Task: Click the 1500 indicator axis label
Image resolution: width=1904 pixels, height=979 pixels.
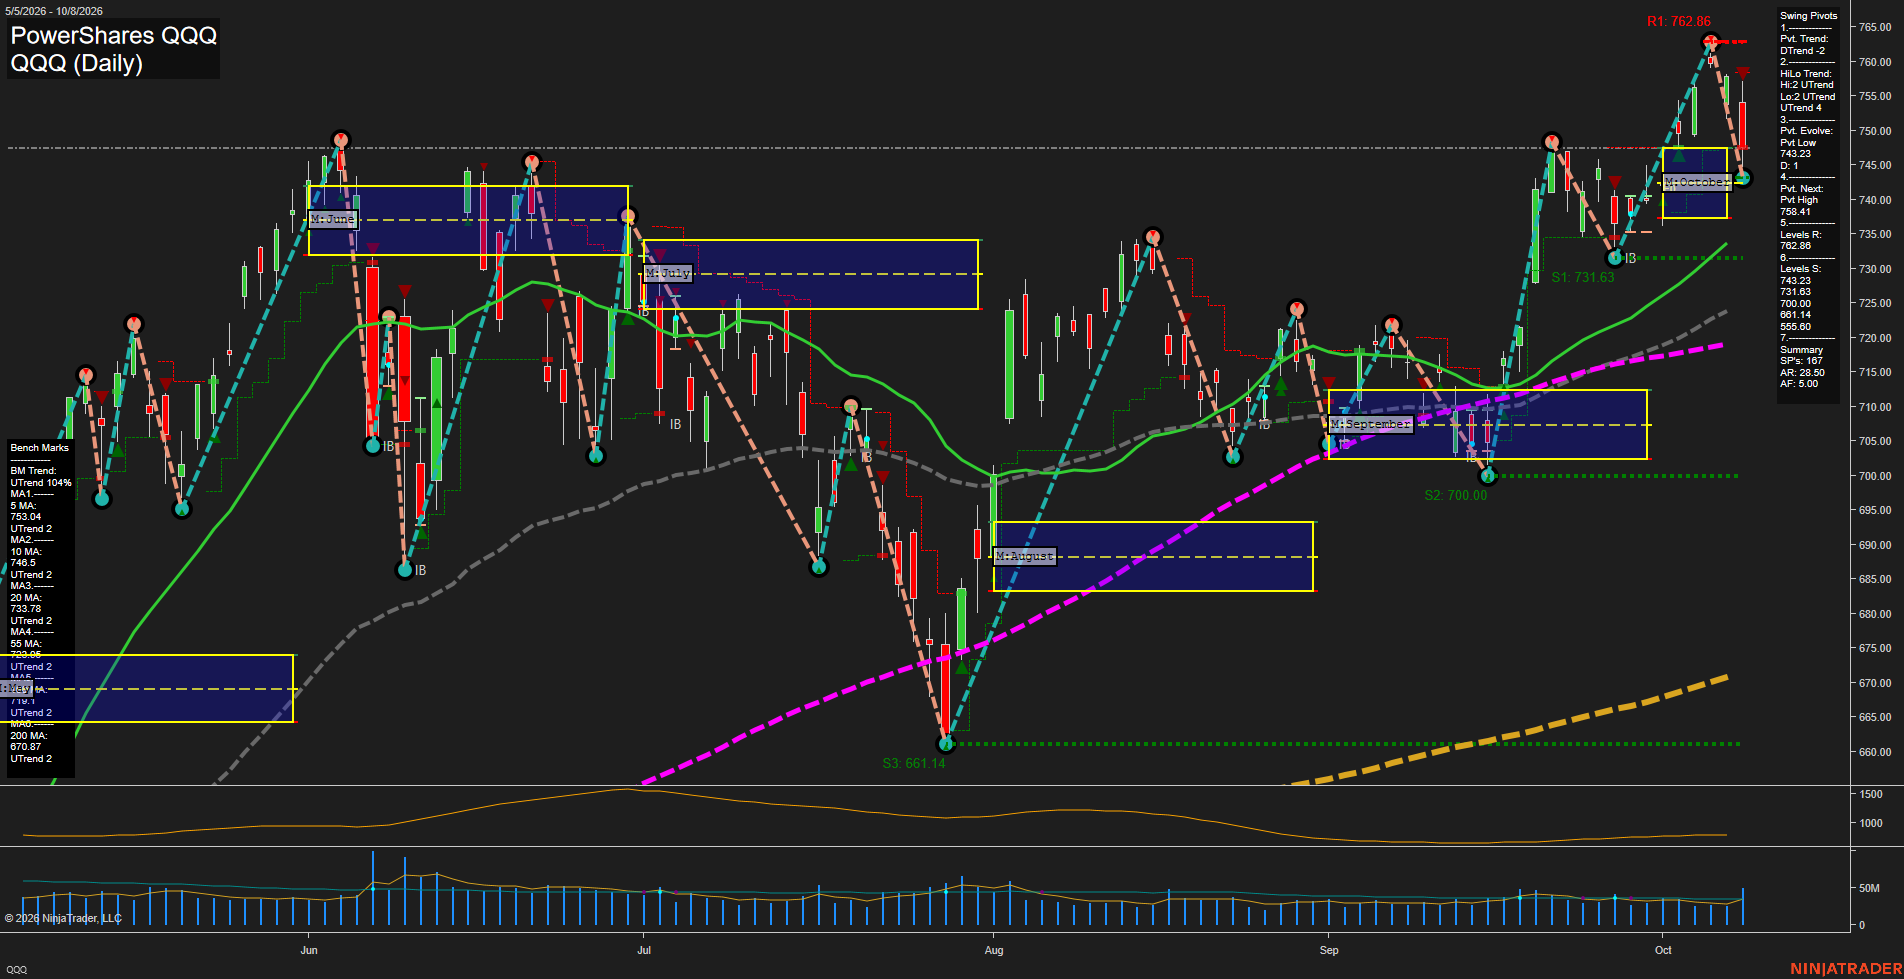Action: click(x=1871, y=794)
